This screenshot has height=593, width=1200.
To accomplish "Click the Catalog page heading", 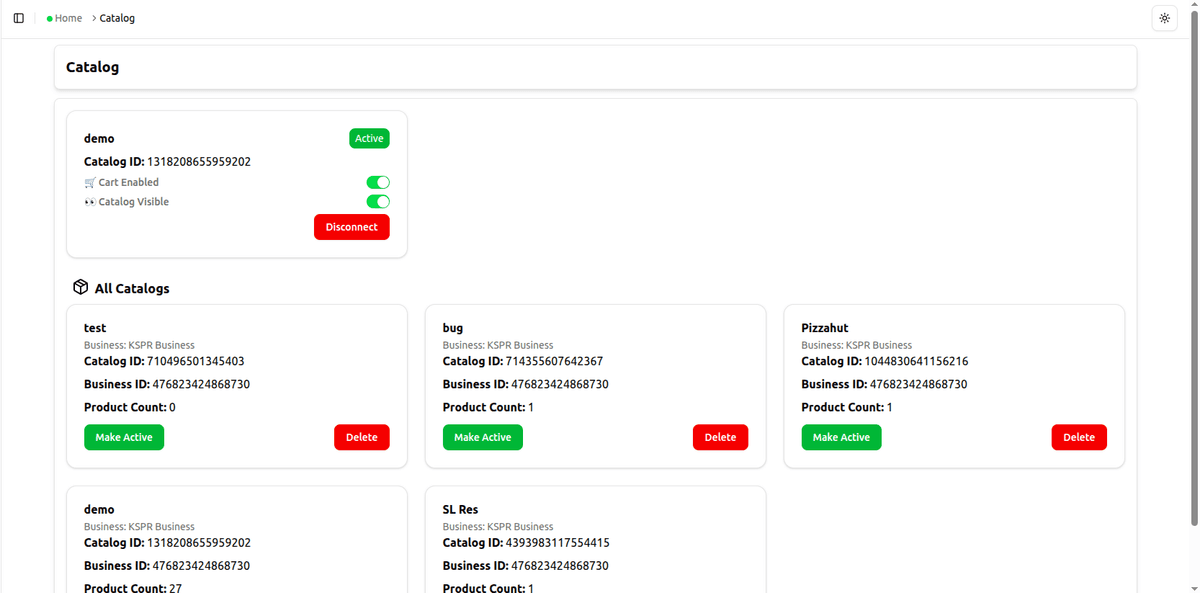I will (92, 66).
